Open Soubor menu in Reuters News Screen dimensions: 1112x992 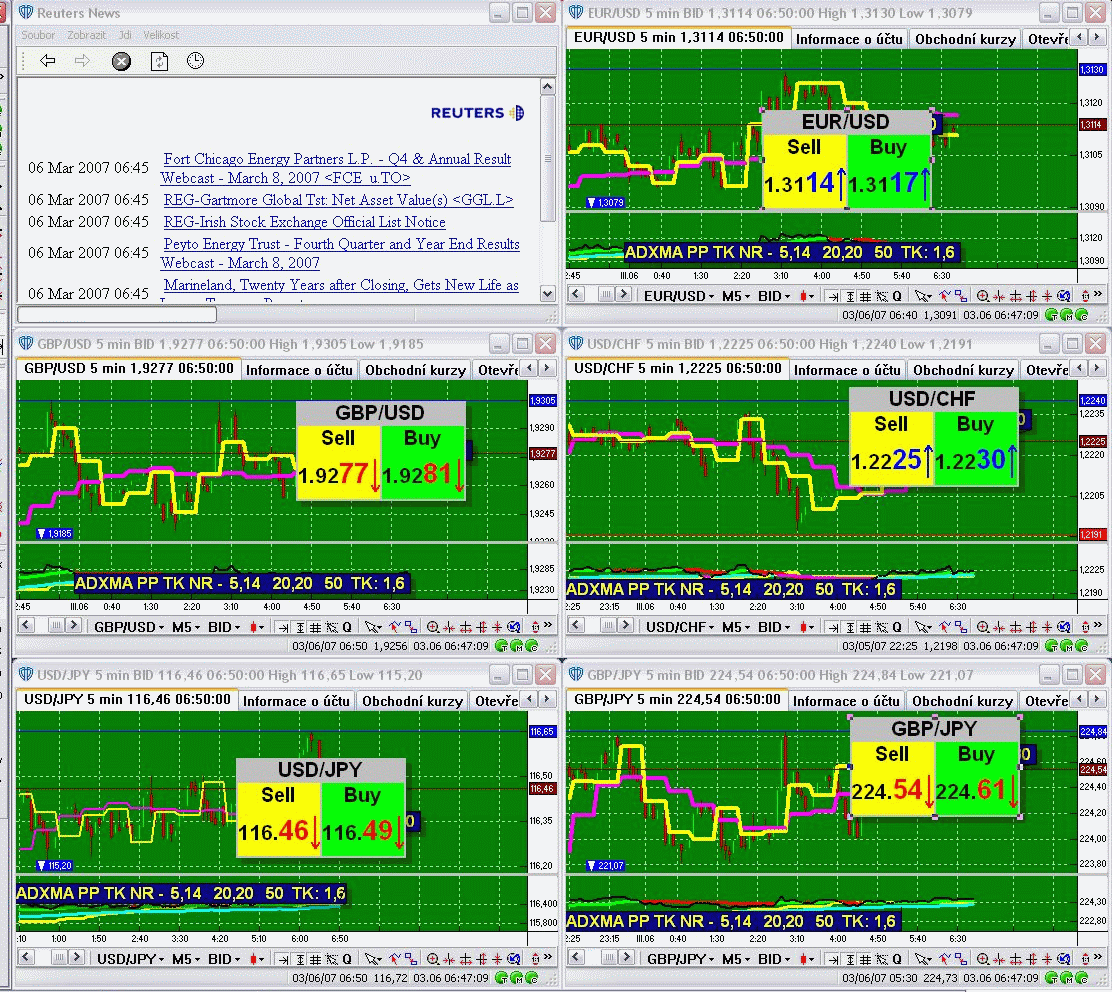coord(38,35)
